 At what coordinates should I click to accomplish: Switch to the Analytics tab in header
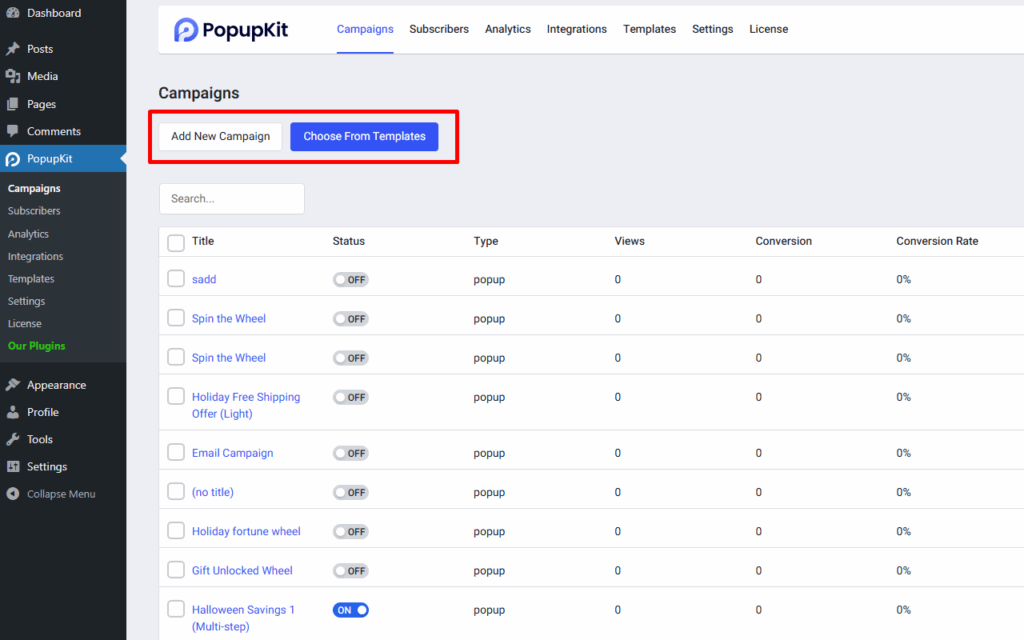tap(507, 29)
